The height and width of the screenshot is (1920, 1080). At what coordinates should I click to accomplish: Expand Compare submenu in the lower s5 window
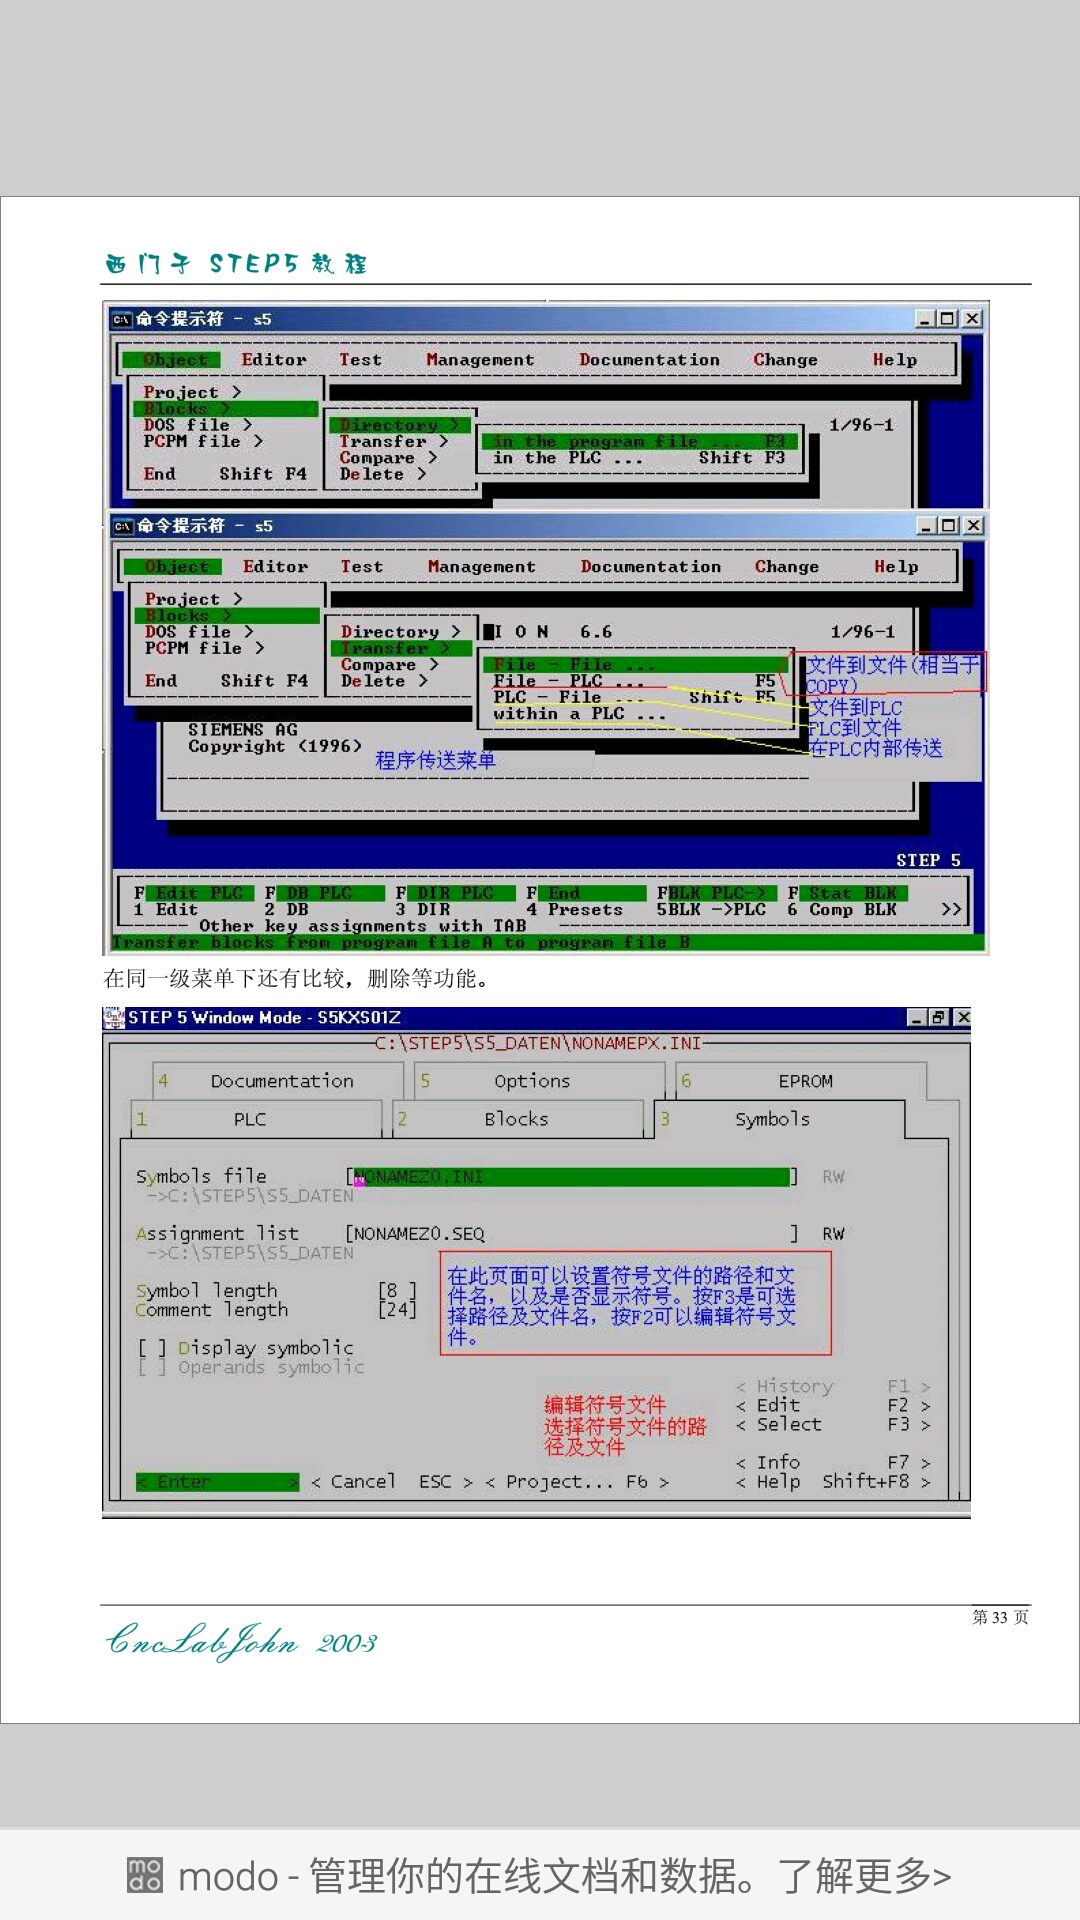coord(389,665)
